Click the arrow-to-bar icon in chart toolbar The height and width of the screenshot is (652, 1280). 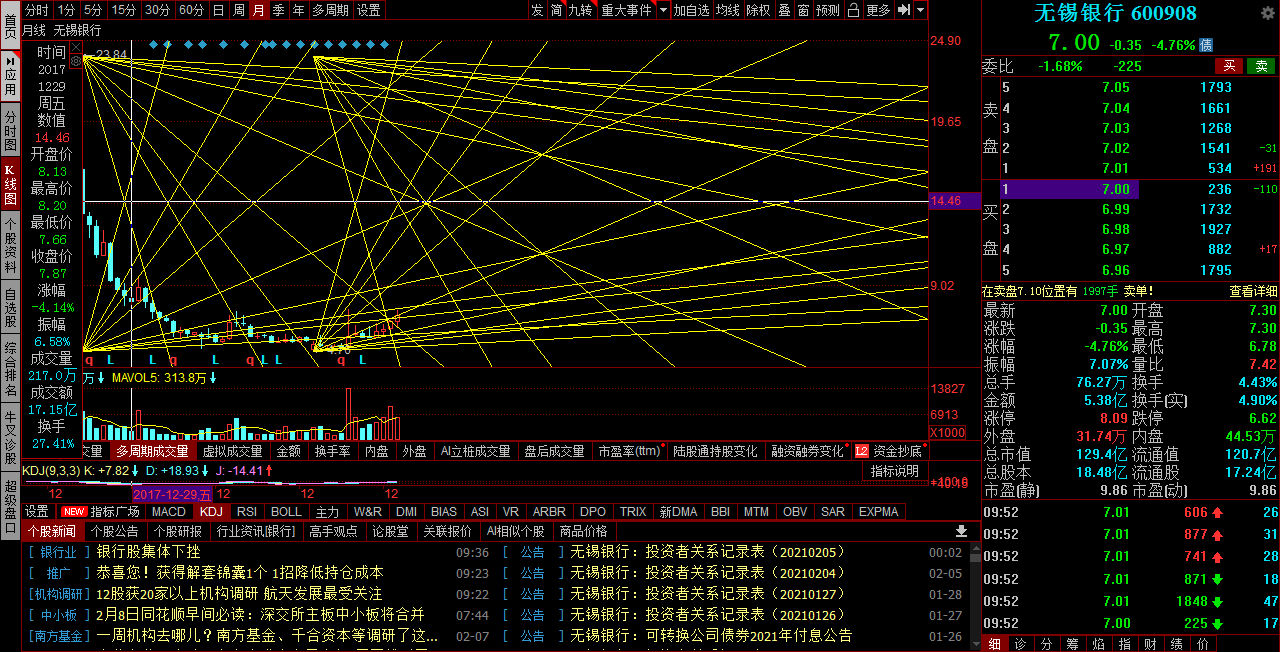(x=903, y=10)
